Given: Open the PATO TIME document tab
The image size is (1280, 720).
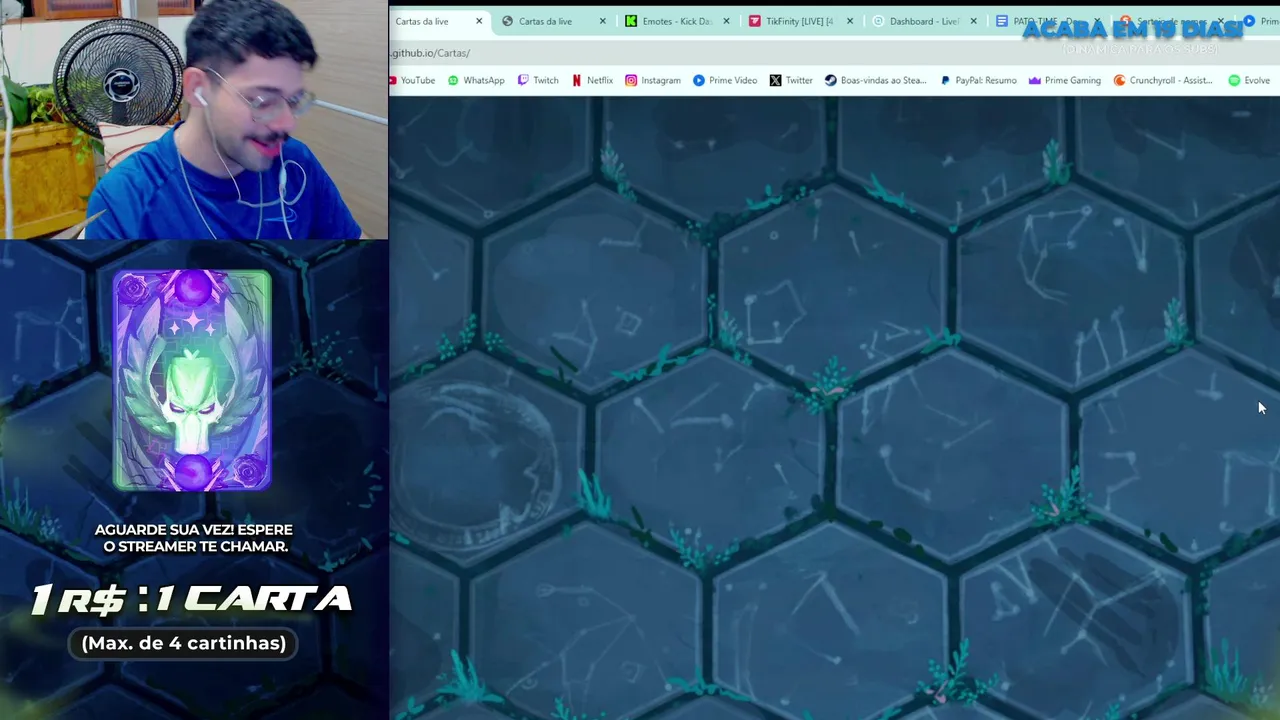Looking at the screenshot, I should pos(1047,21).
